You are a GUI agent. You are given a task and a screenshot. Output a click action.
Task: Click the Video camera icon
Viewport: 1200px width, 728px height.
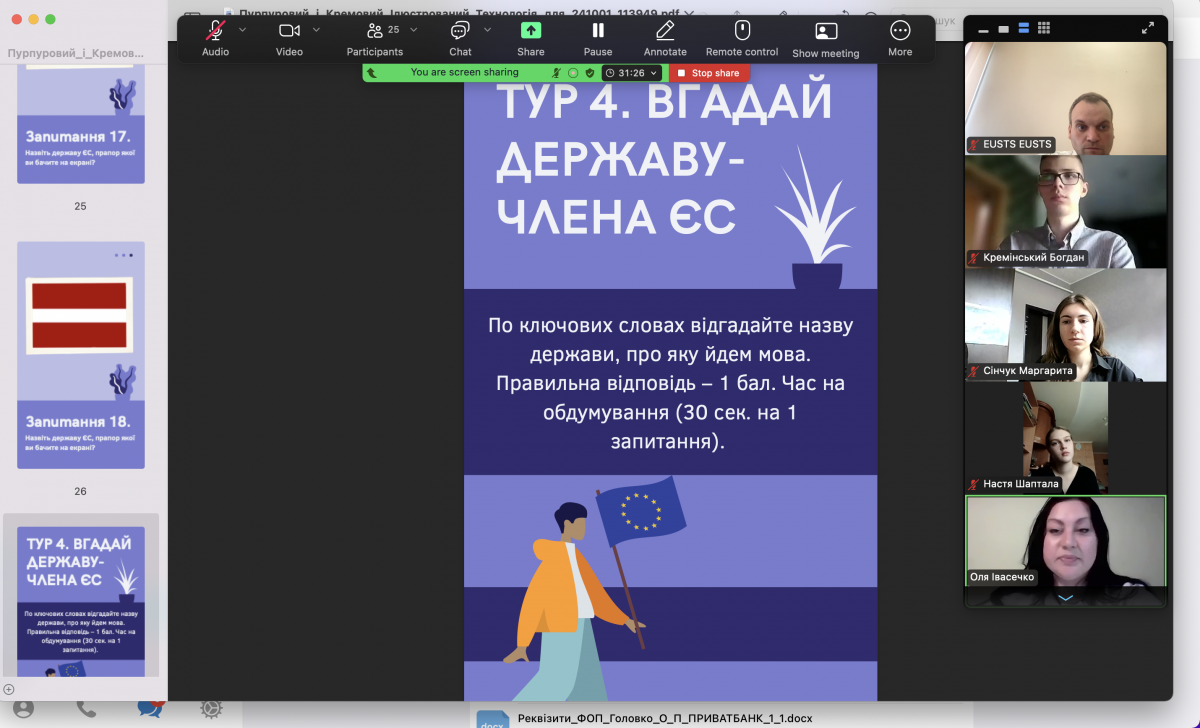289,31
